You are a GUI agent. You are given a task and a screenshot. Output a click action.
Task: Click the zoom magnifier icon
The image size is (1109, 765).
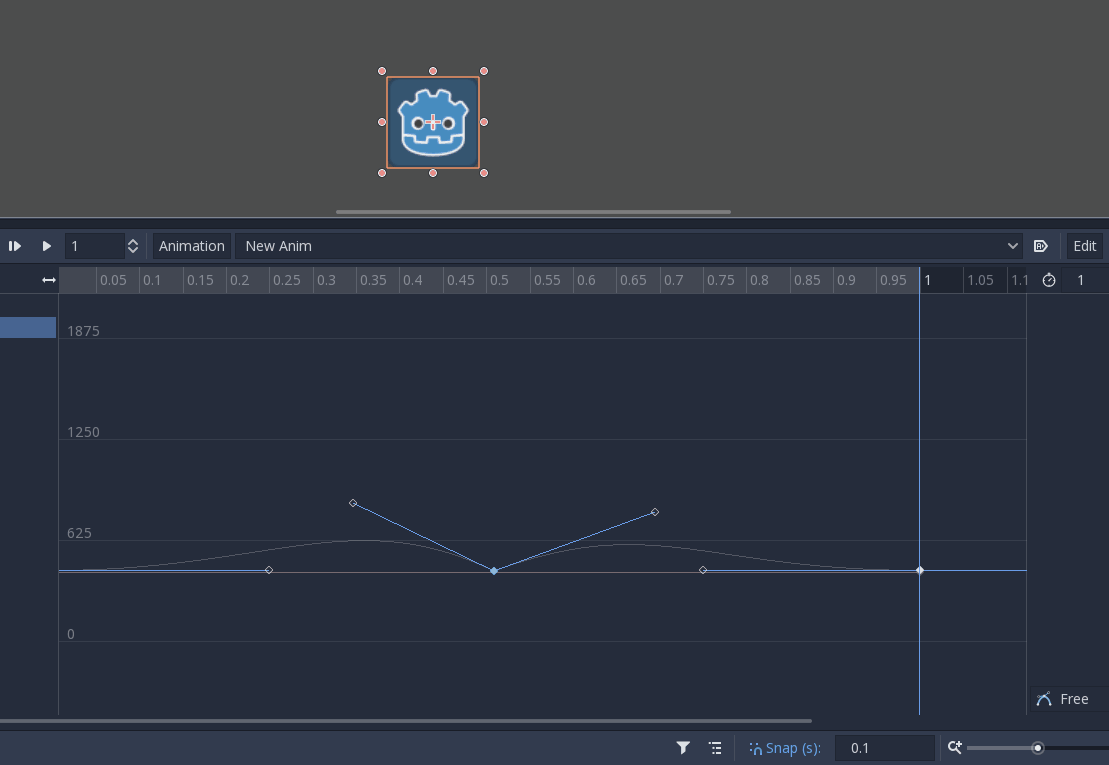[954, 747]
